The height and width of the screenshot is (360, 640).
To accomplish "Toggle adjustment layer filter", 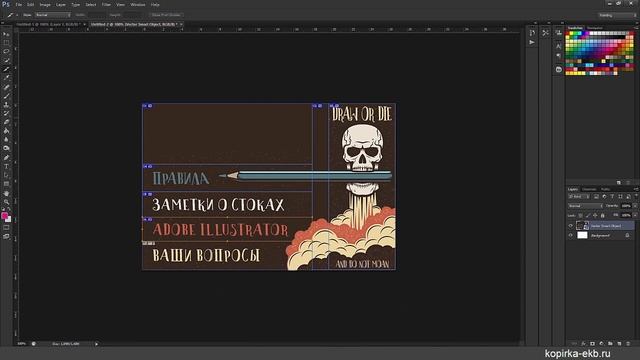I will pos(604,197).
